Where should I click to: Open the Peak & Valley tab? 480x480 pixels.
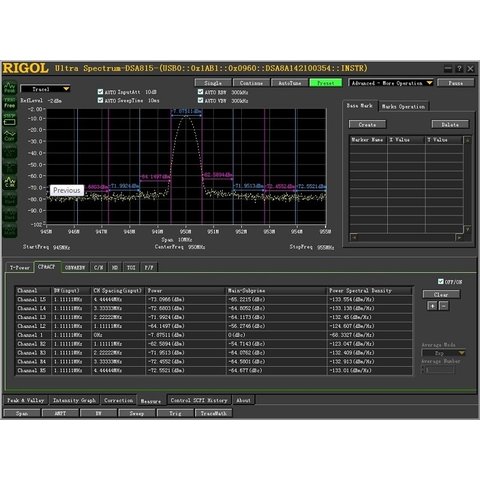tap(26, 400)
